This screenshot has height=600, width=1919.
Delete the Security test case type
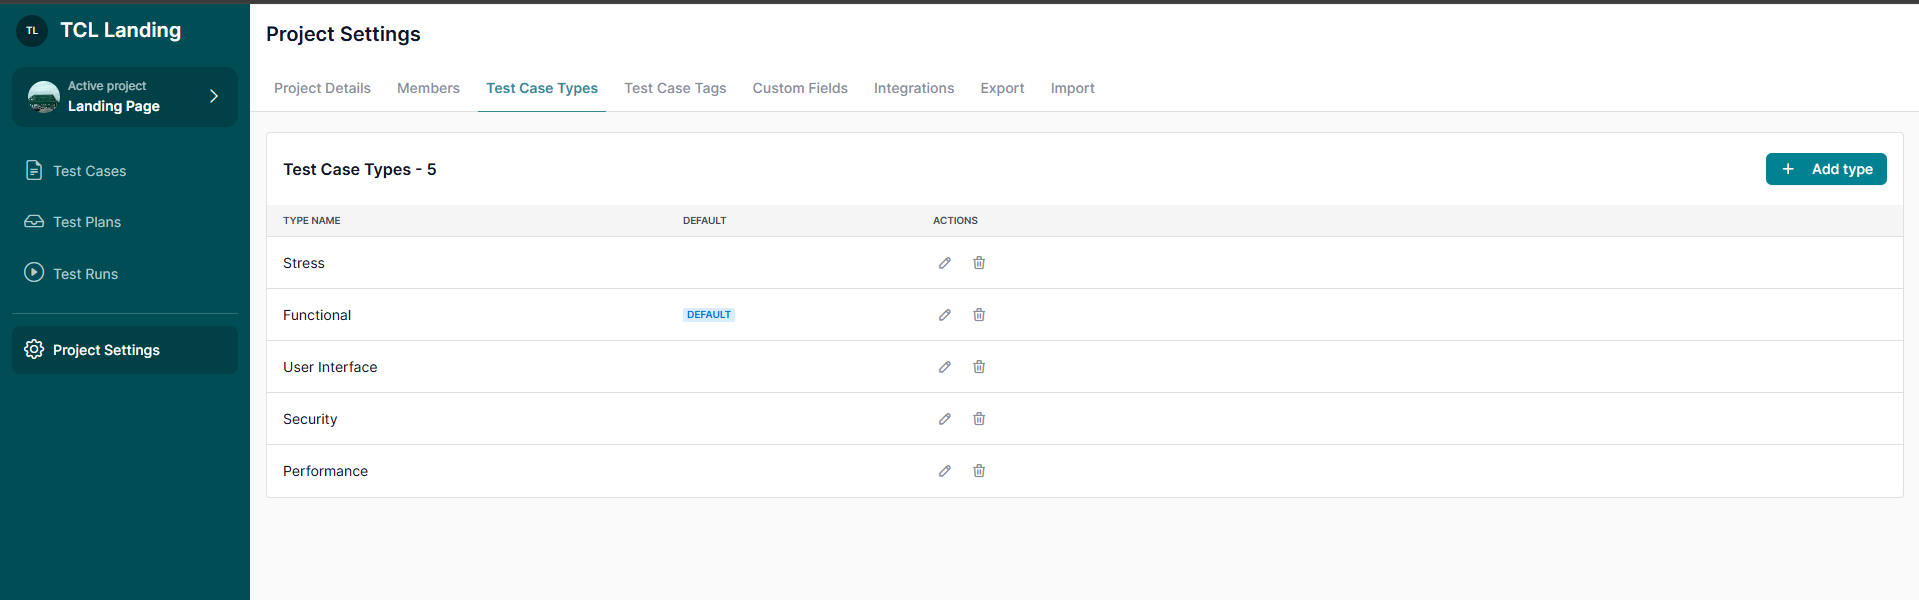coord(979,419)
